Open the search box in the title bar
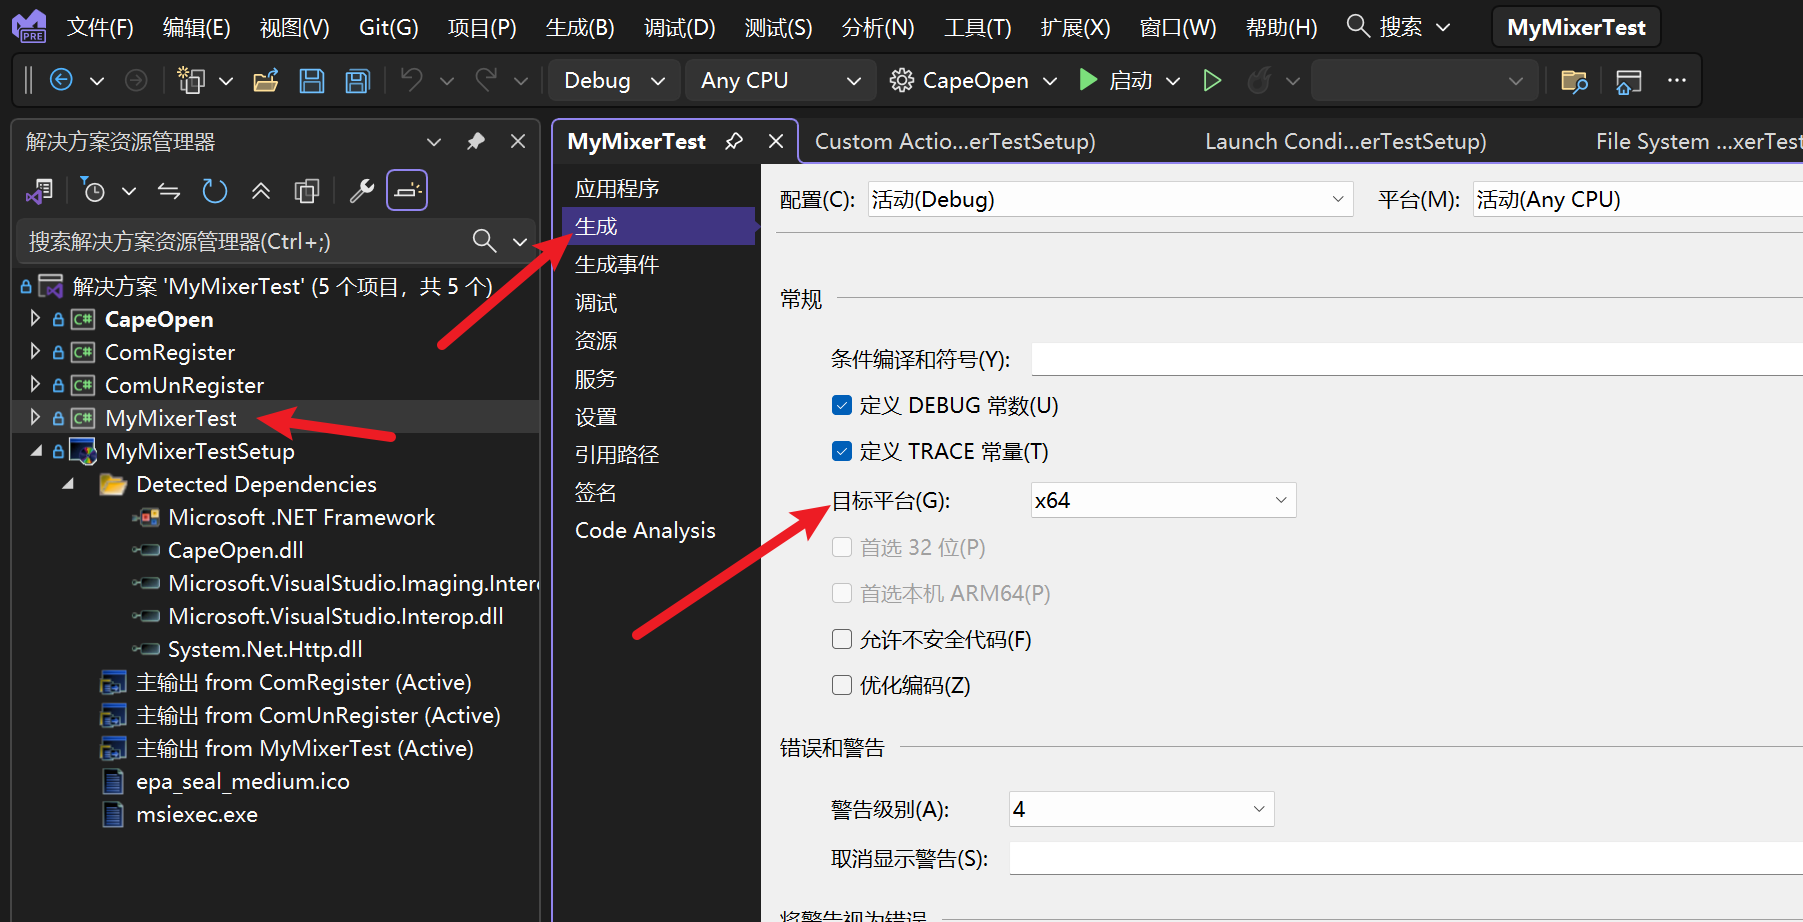This screenshot has height=922, width=1803. click(1398, 27)
